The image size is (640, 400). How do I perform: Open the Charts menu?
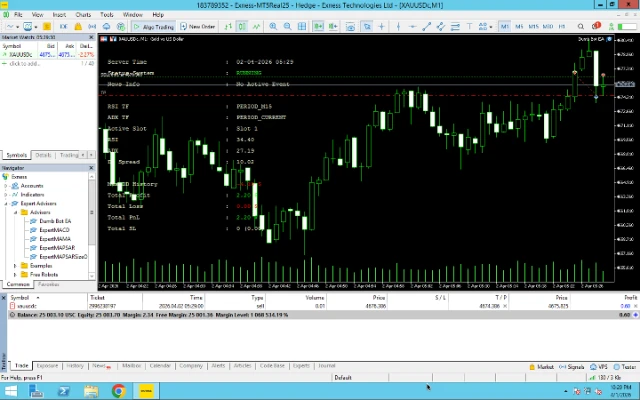point(83,15)
